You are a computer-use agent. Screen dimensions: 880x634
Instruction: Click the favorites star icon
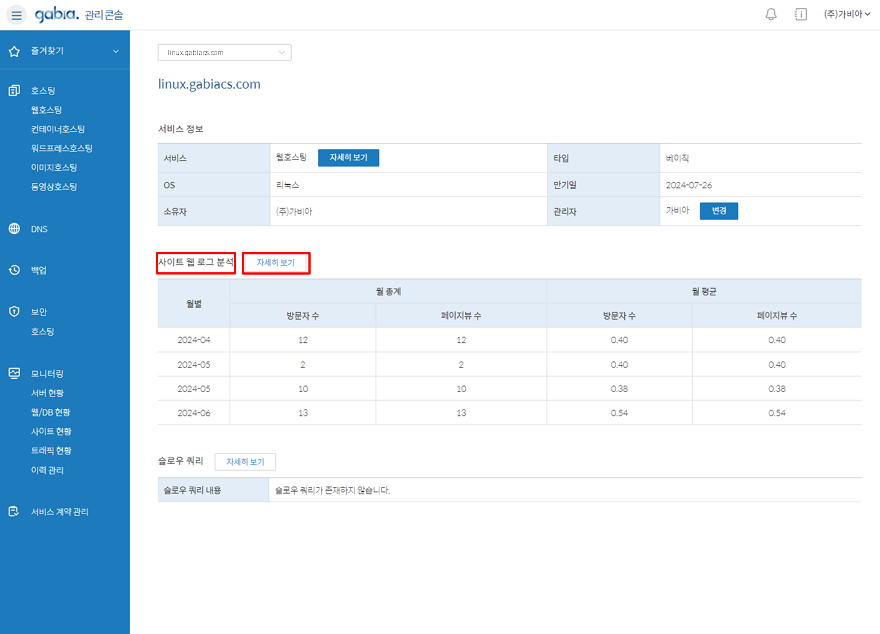click(x=14, y=52)
